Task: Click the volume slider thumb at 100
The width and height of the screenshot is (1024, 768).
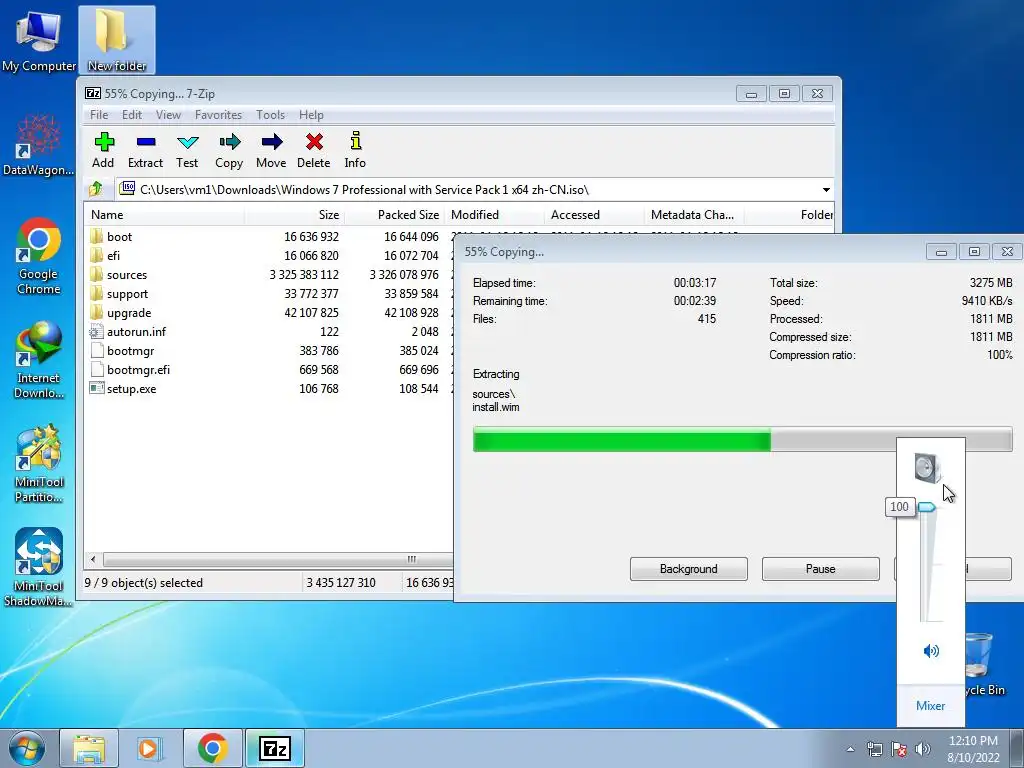Action: [927, 507]
